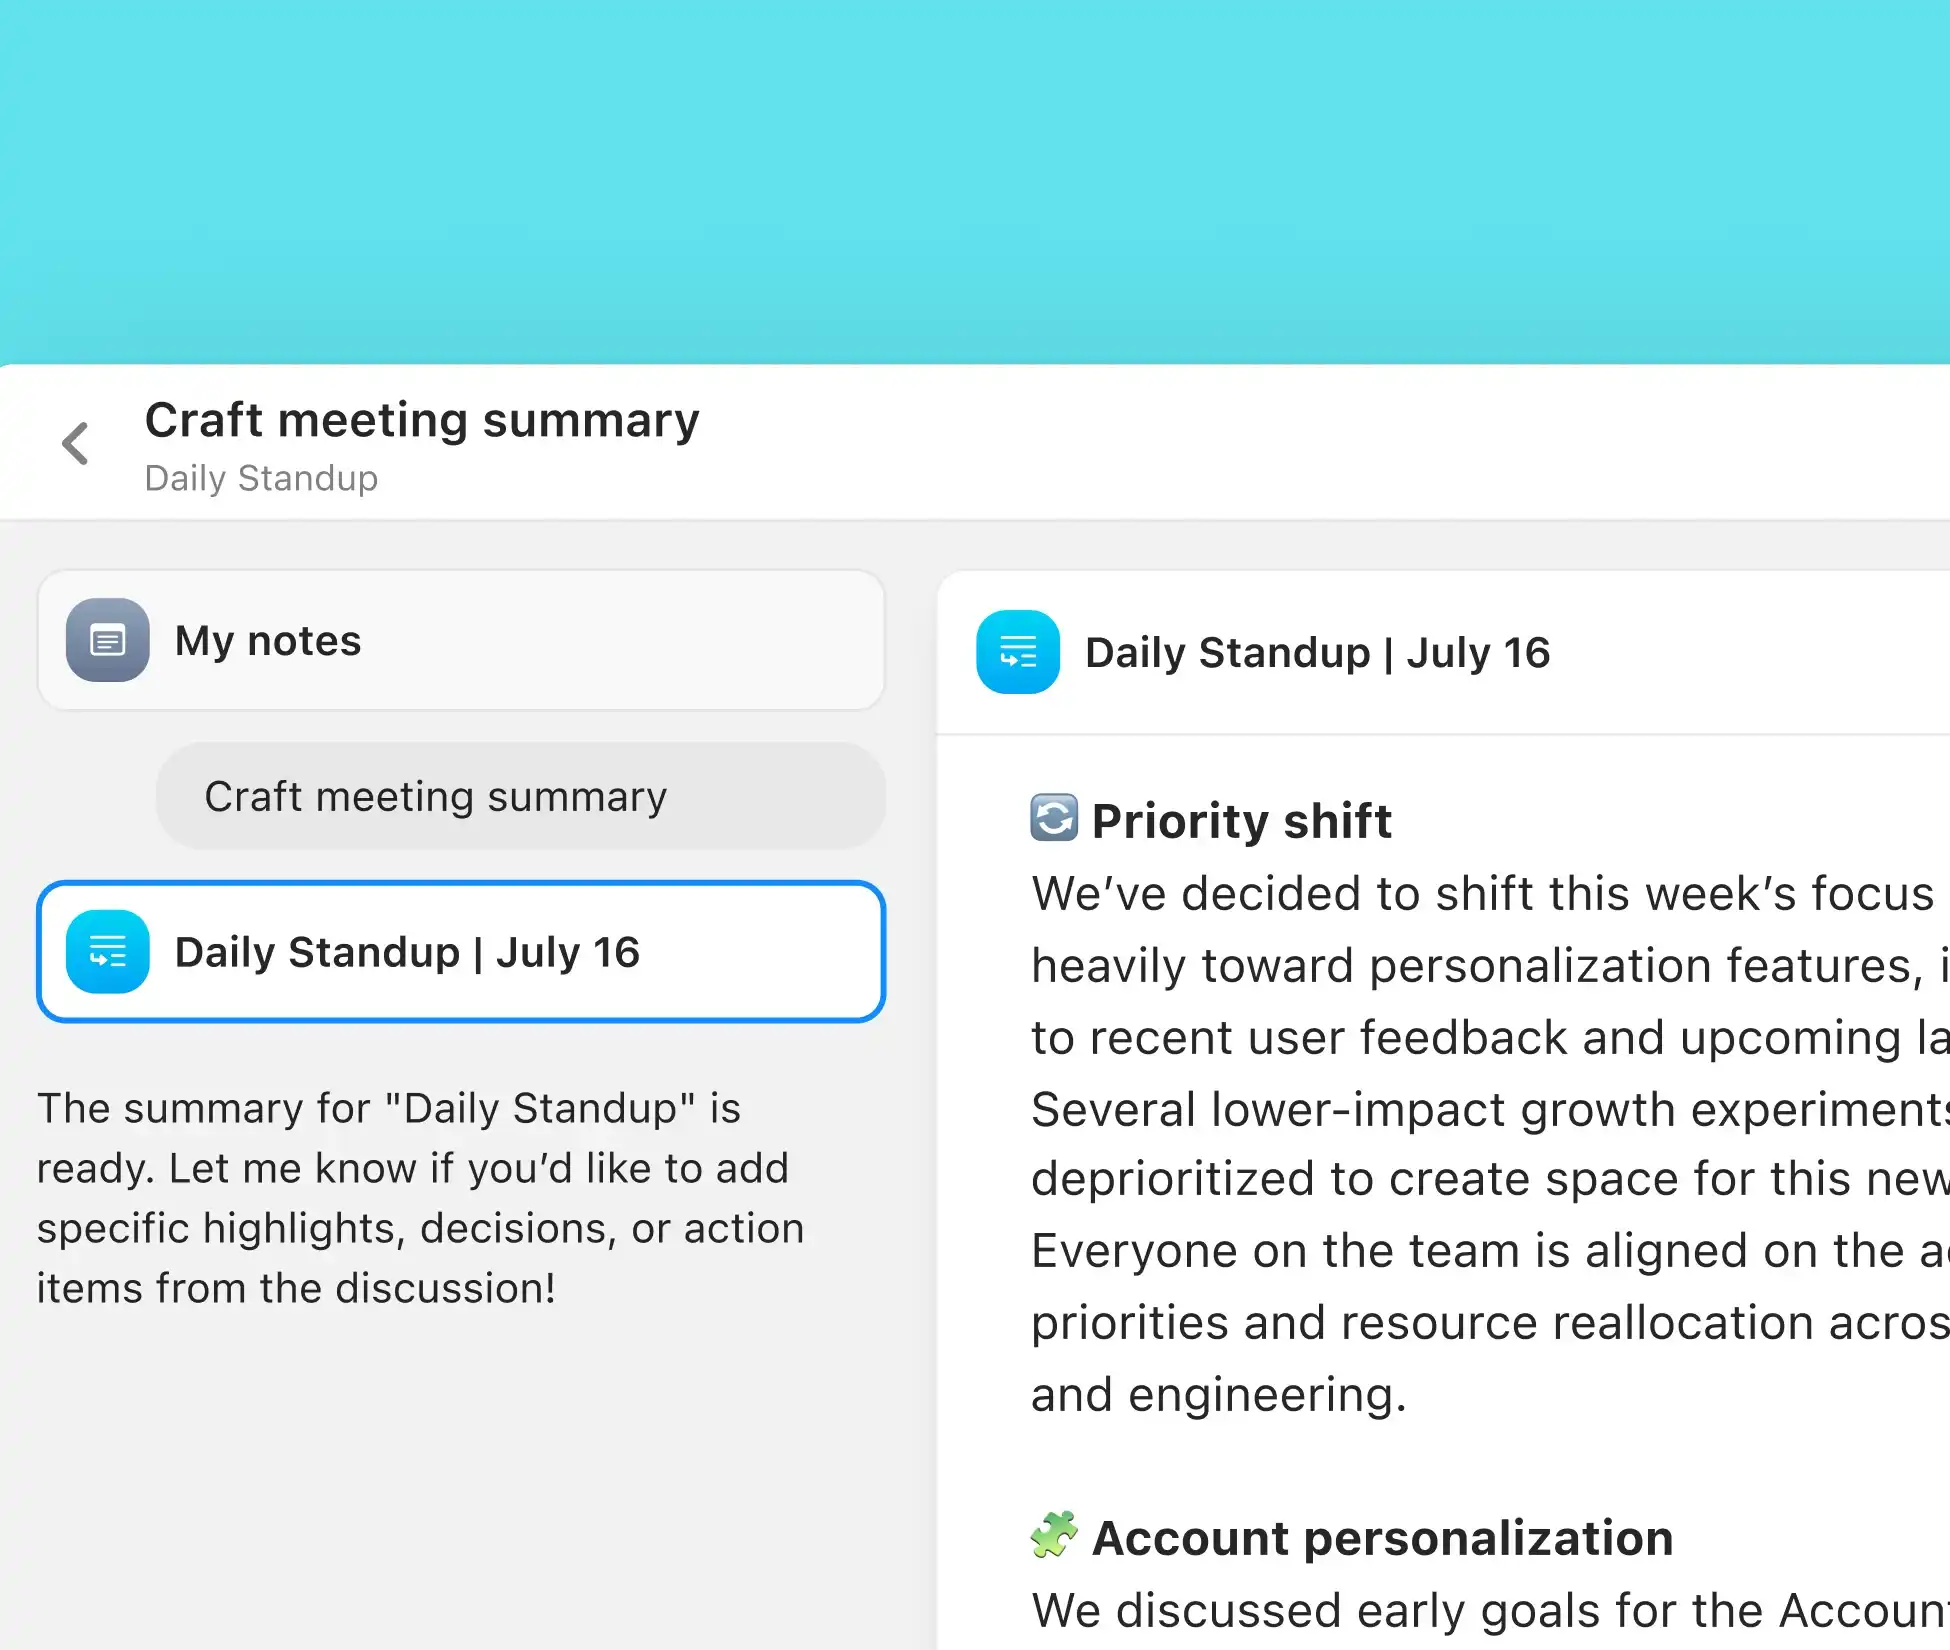Open the My notes card

(461, 640)
